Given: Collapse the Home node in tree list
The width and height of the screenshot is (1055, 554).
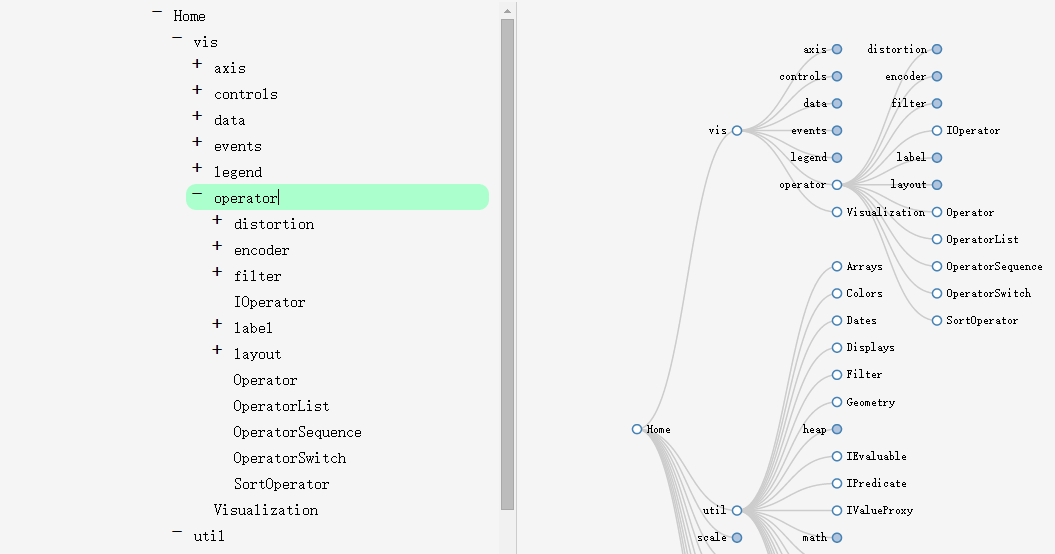Looking at the screenshot, I should [157, 12].
